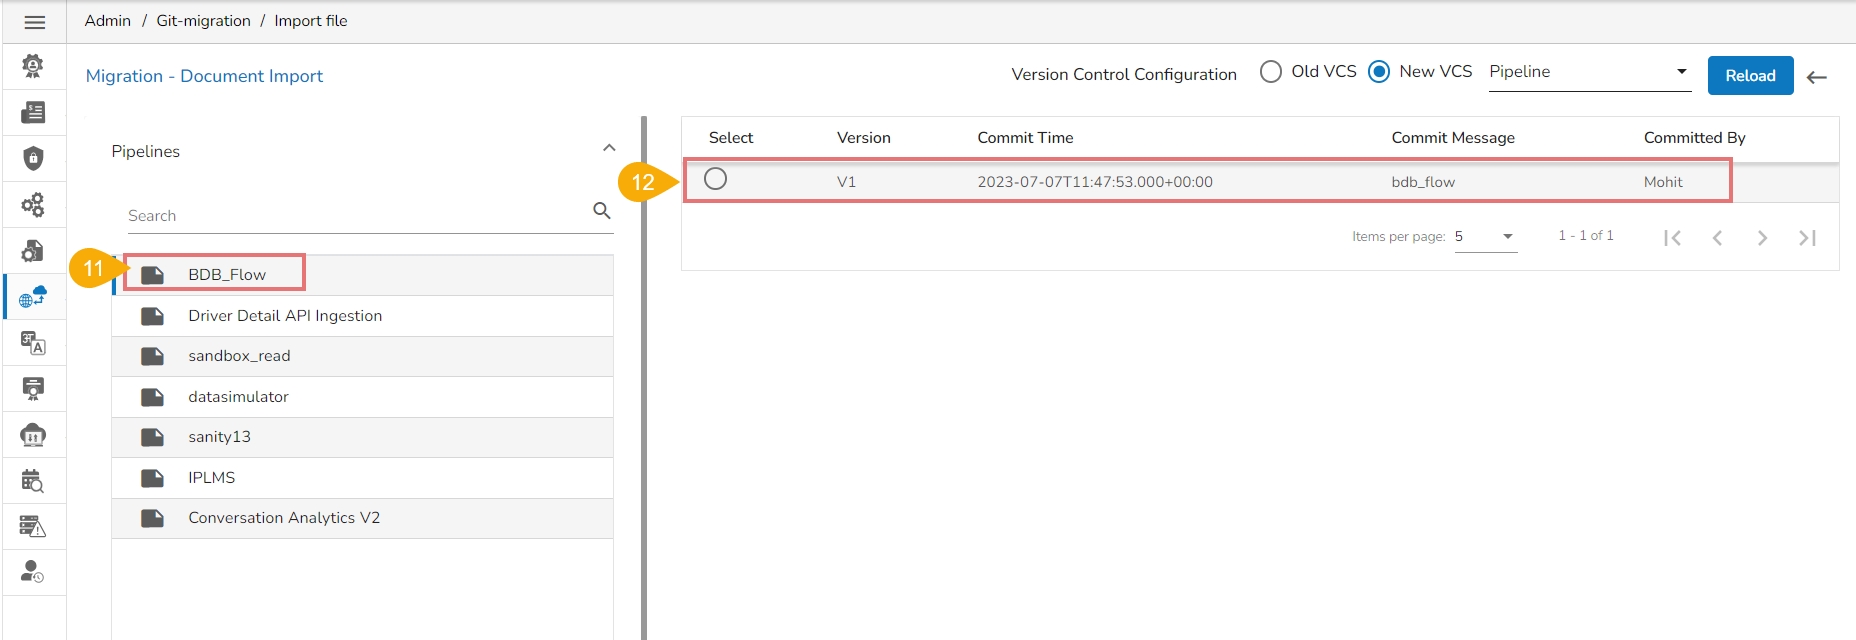
Task: Collapse the Pipelines panel chevron
Action: pyautogui.click(x=609, y=148)
